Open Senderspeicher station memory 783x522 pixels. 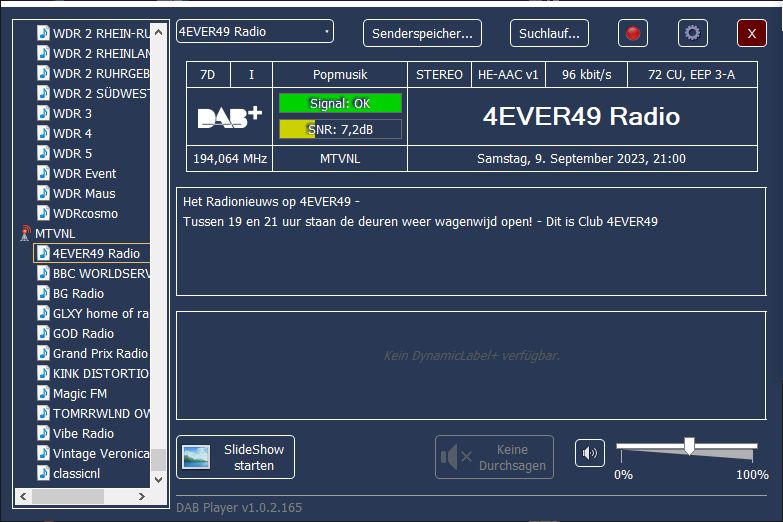(422, 33)
